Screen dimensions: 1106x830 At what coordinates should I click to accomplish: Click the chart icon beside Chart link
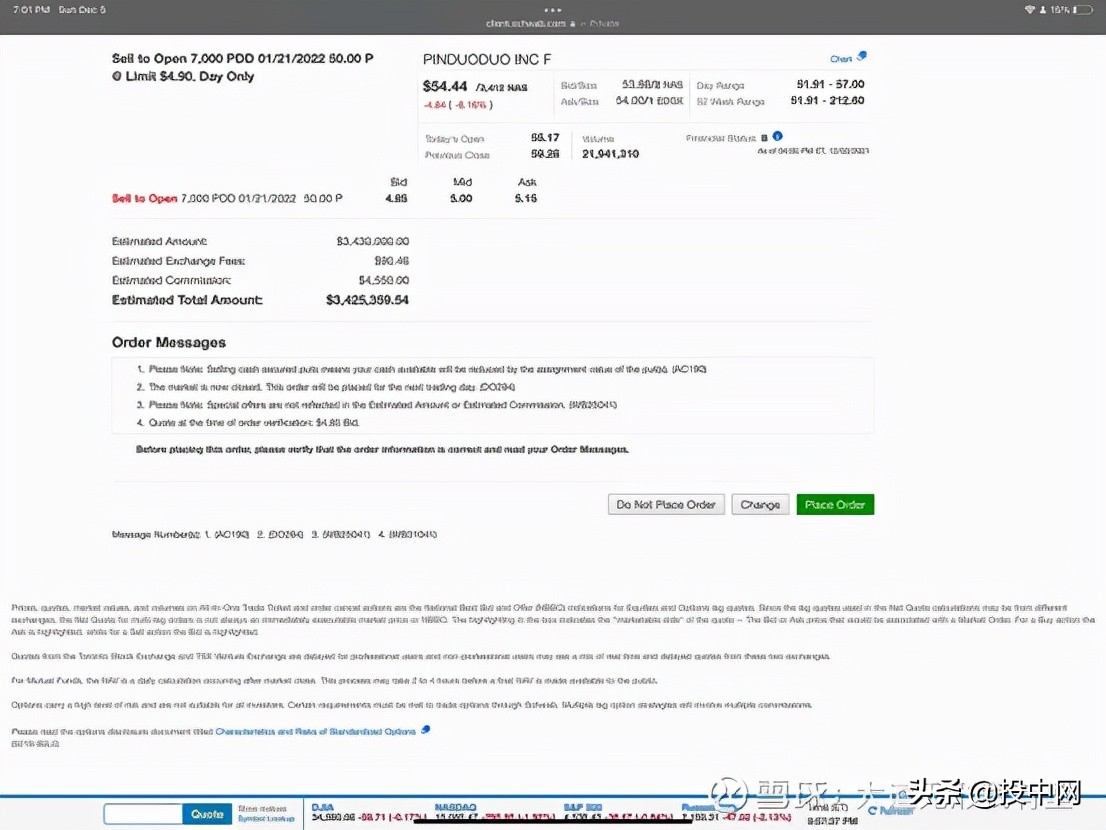(862, 57)
